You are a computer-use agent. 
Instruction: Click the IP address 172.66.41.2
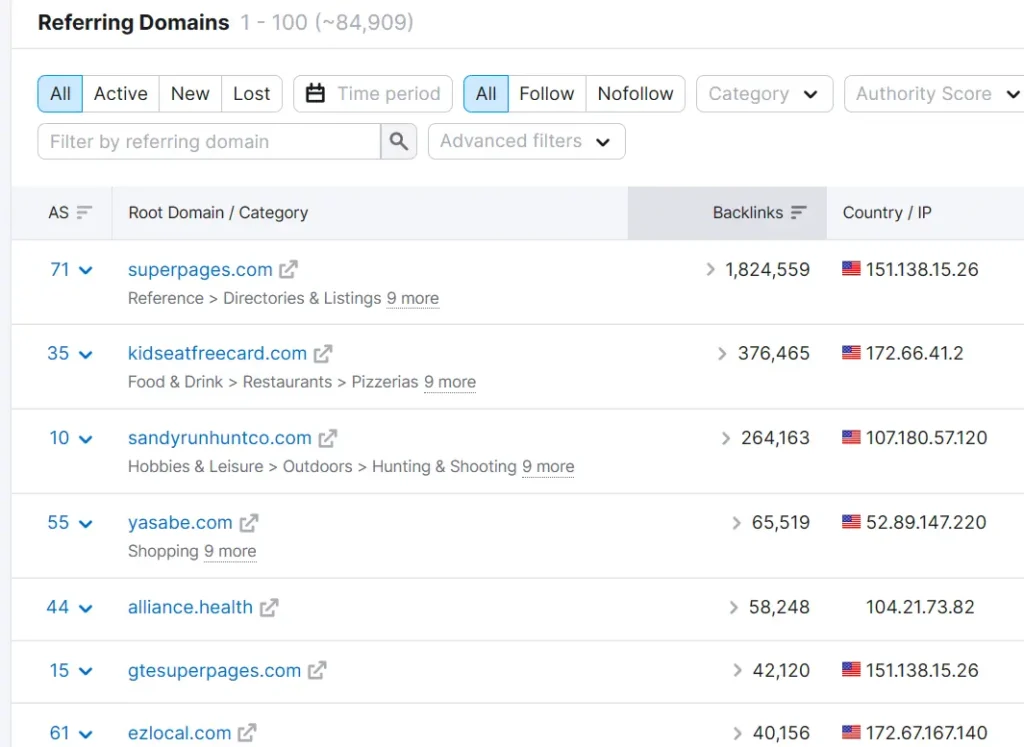pyautogui.click(x=914, y=353)
